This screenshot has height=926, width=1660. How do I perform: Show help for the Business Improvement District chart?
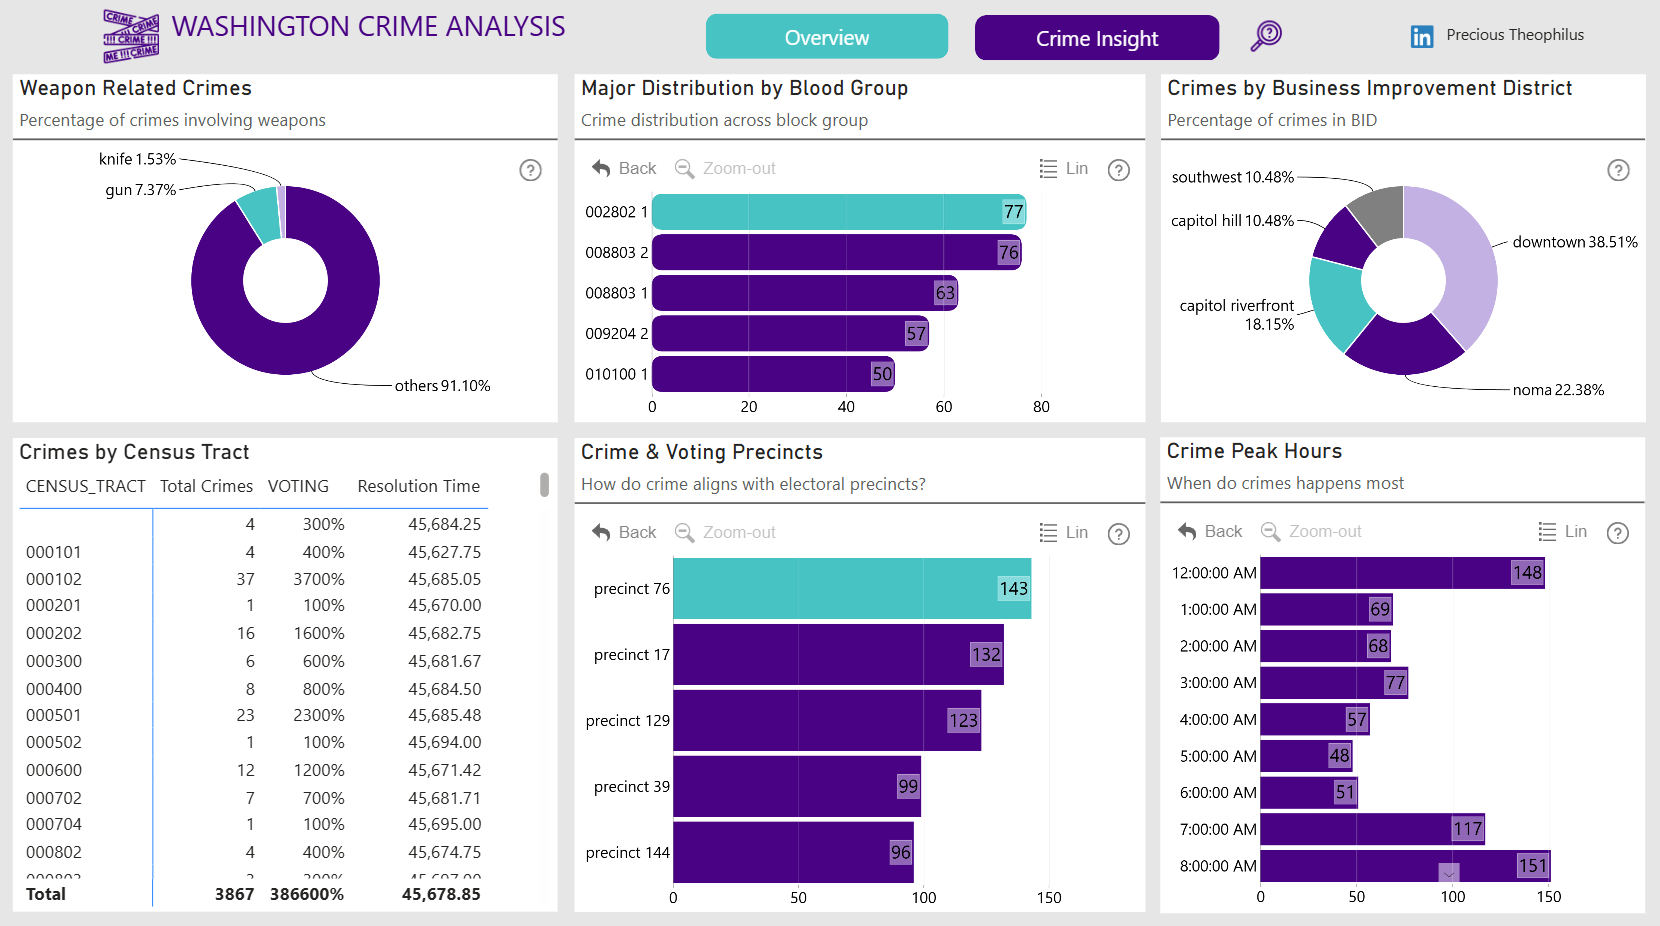(1618, 170)
